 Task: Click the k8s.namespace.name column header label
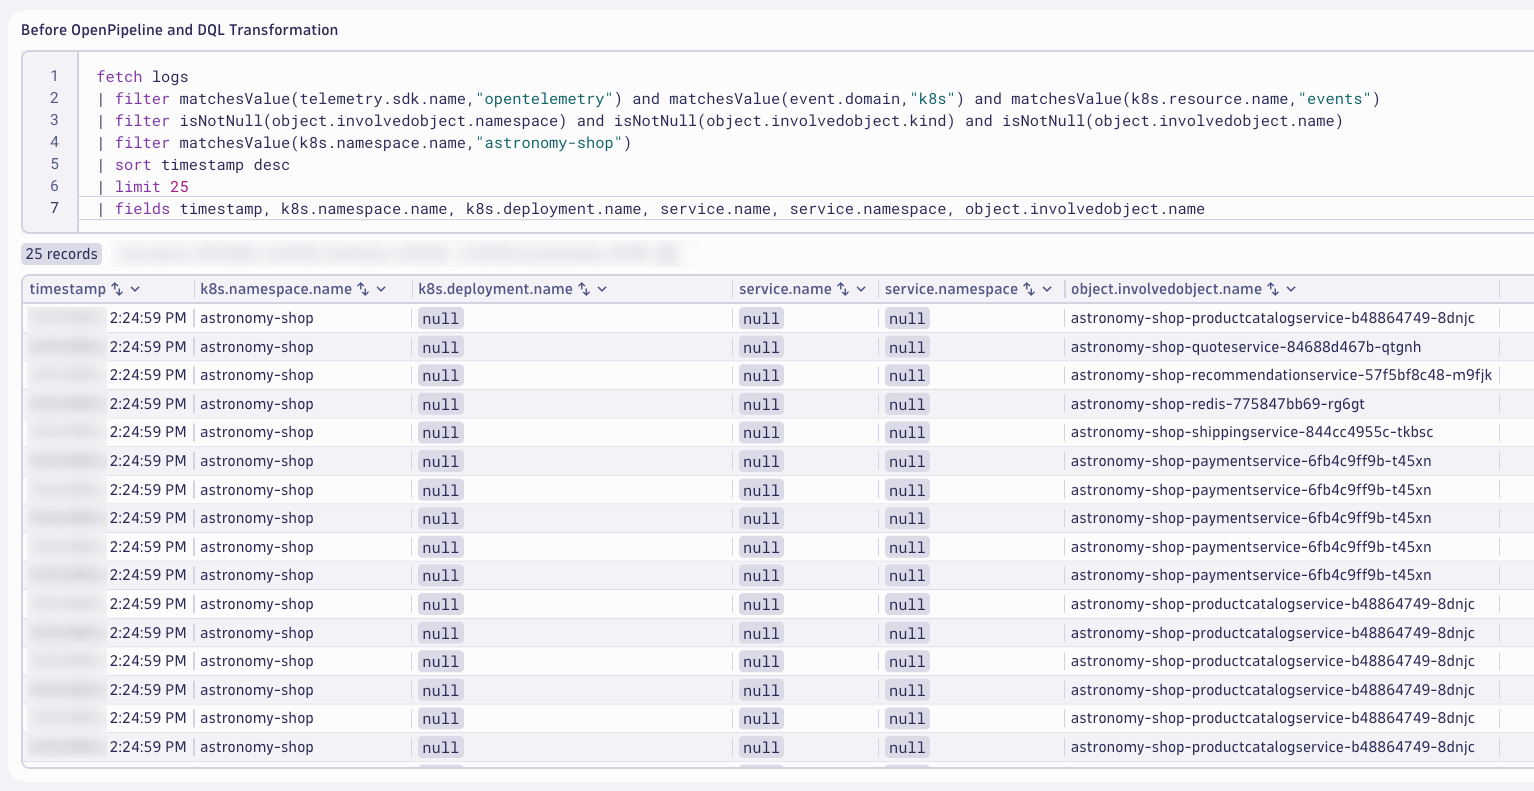click(276, 289)
